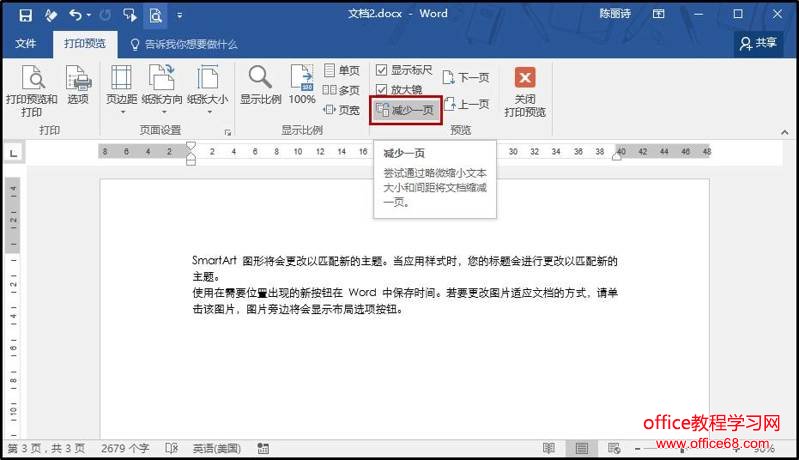Screen dimensions: 799x460
Task: Set zoom to 100% button
Action: coord(302,85)
